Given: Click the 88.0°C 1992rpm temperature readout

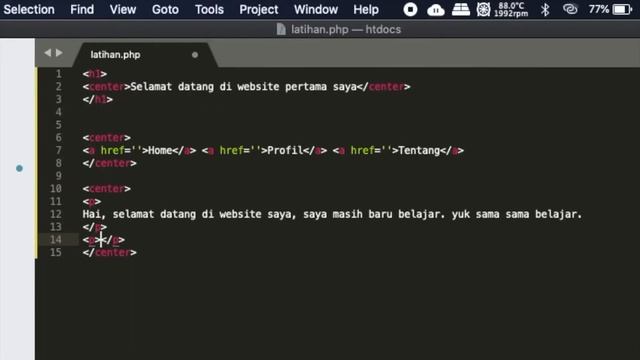Looking at the screenshot, I should (511, 9).
